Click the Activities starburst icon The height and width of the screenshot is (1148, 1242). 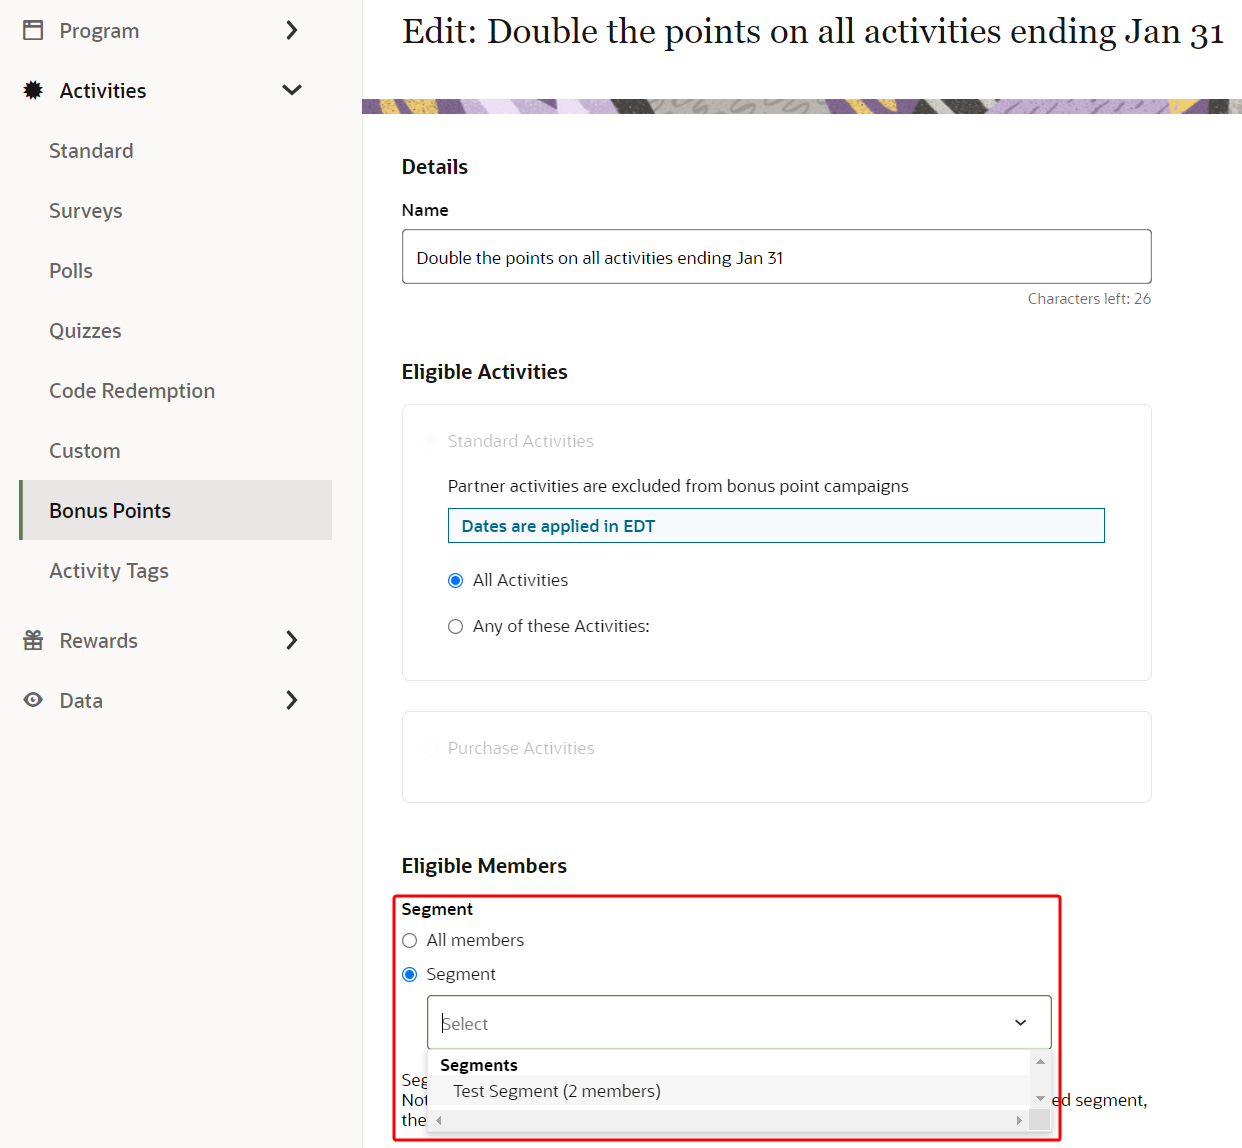coord(33,90)
